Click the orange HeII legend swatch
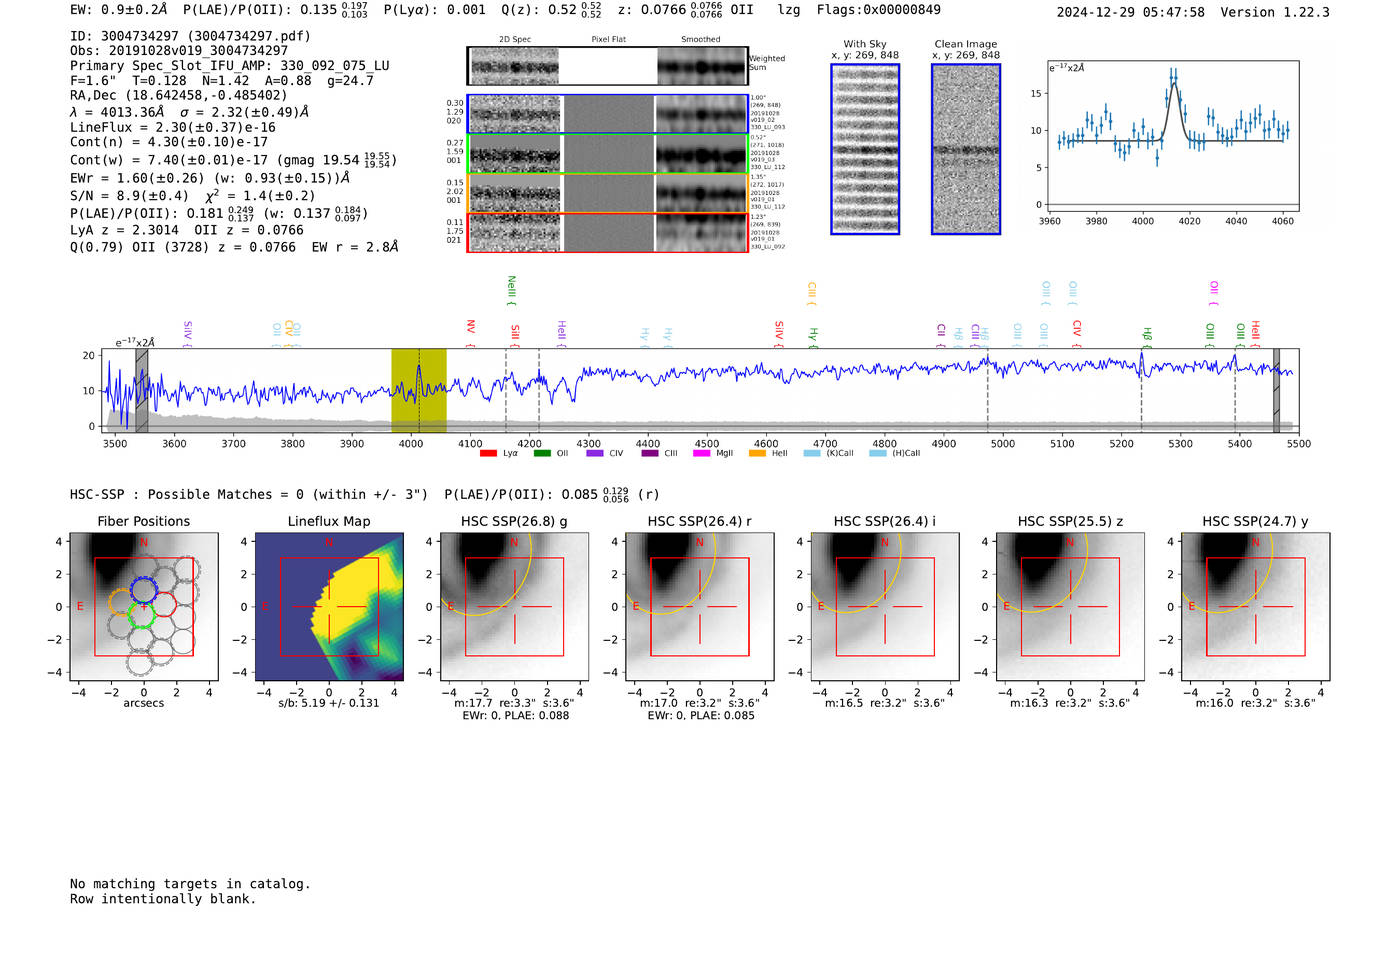Image resolution: width=1400 pixels, height=953 pixels. click(757, 453)
